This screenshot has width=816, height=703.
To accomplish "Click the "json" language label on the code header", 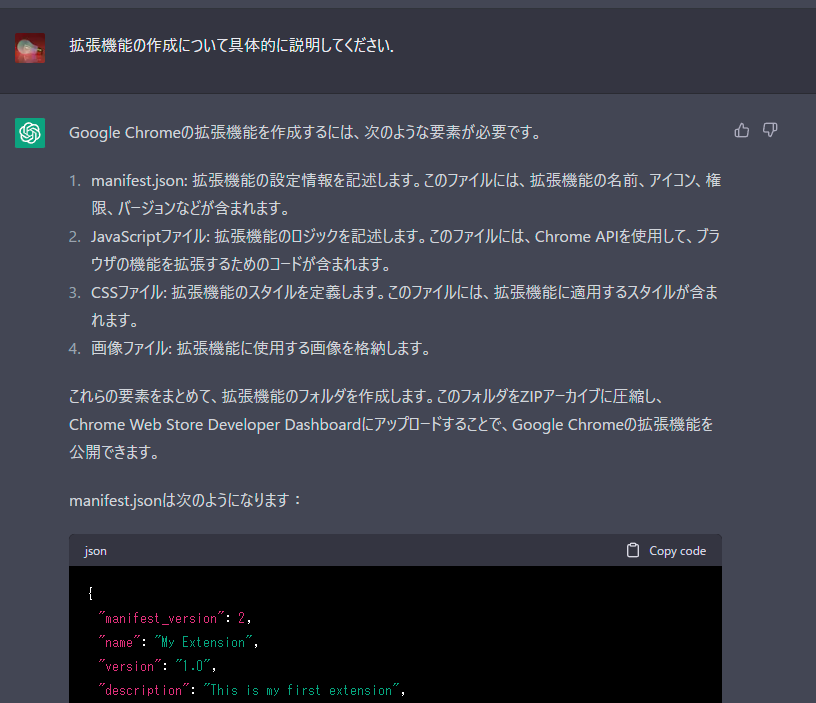I will (x=95, y=551).
